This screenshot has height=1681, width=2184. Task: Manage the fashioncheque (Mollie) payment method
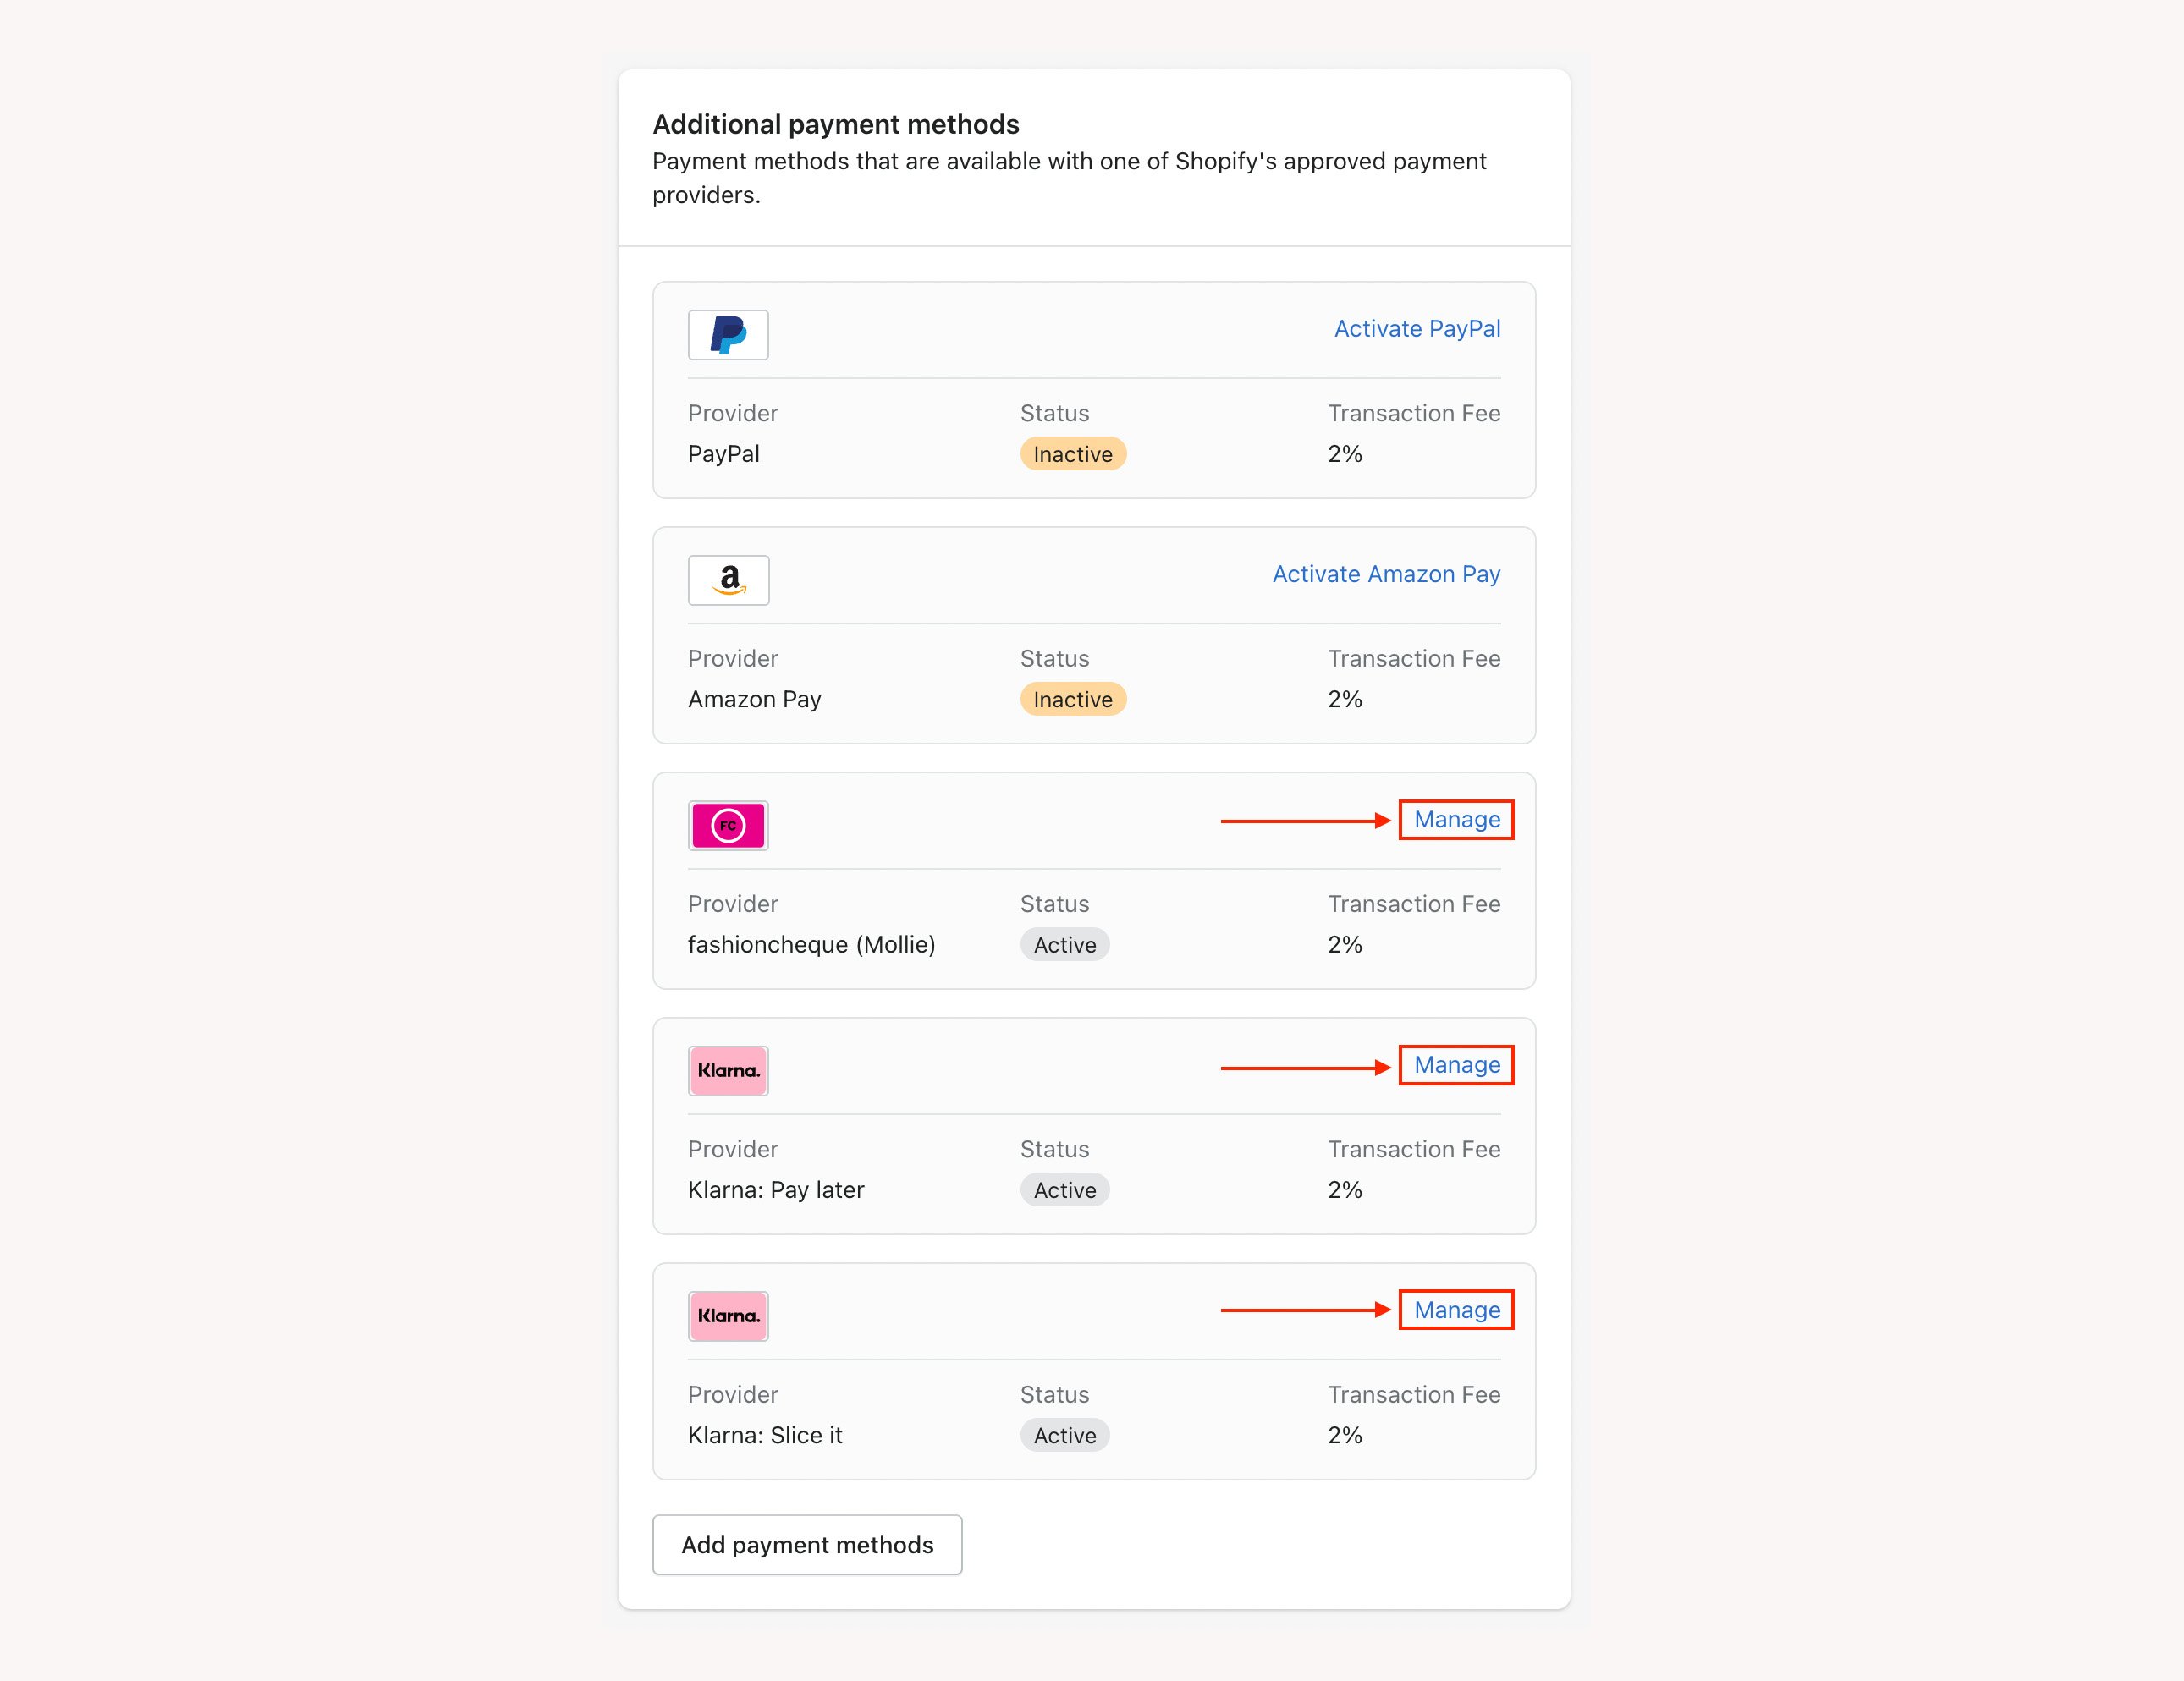pyautogui.click(x=1456, y=820)
